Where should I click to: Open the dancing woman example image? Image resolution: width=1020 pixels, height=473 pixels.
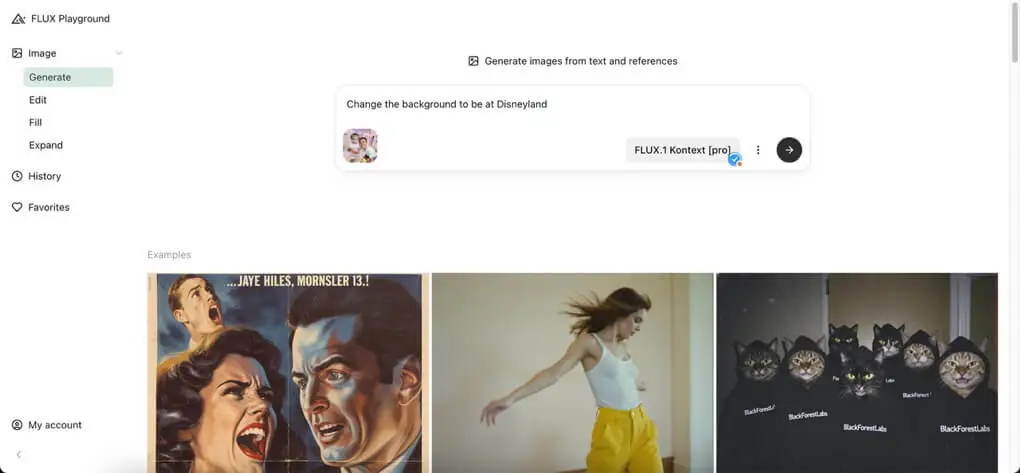click(572, 372)
